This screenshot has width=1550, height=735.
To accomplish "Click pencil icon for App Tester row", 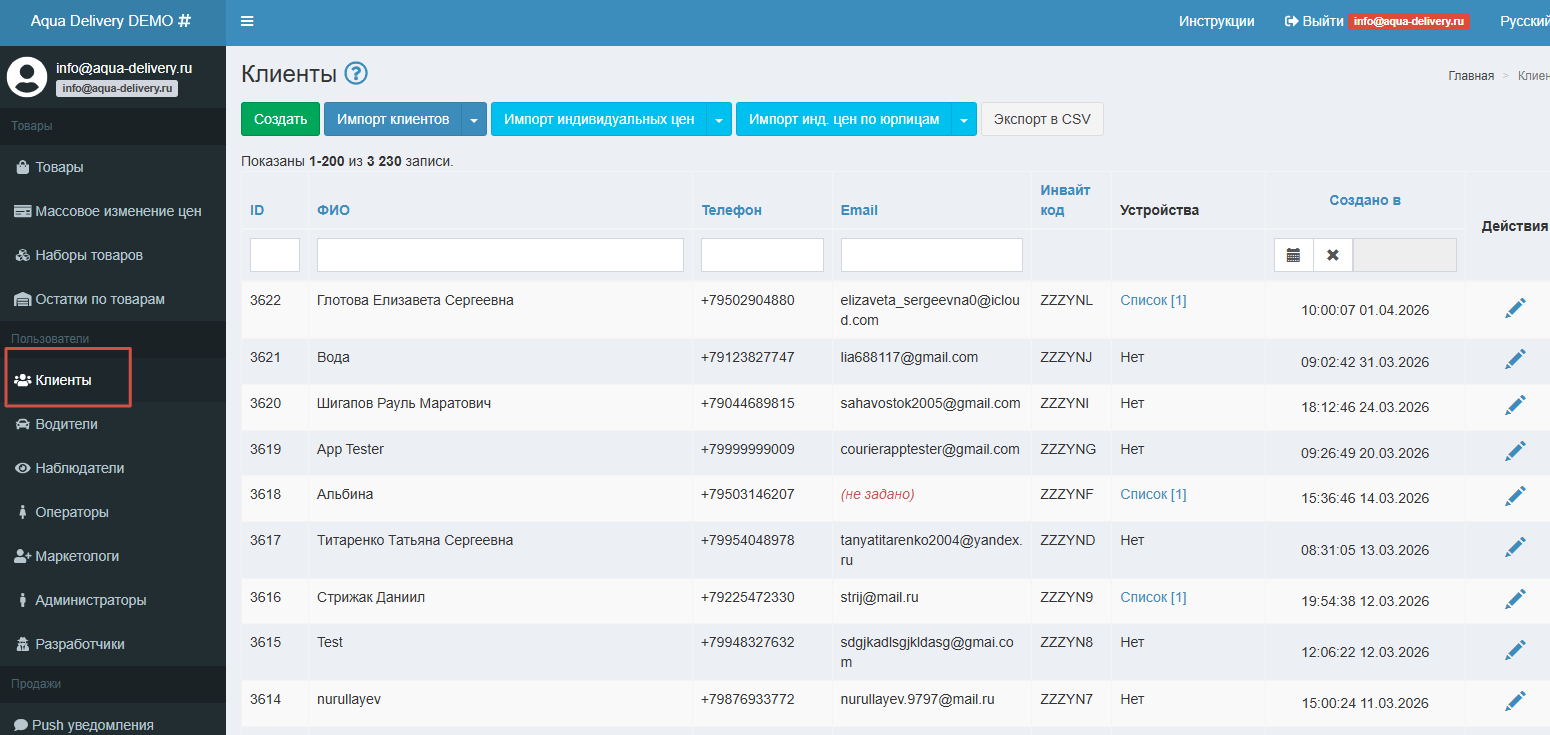I will (x=1515, y=452).
